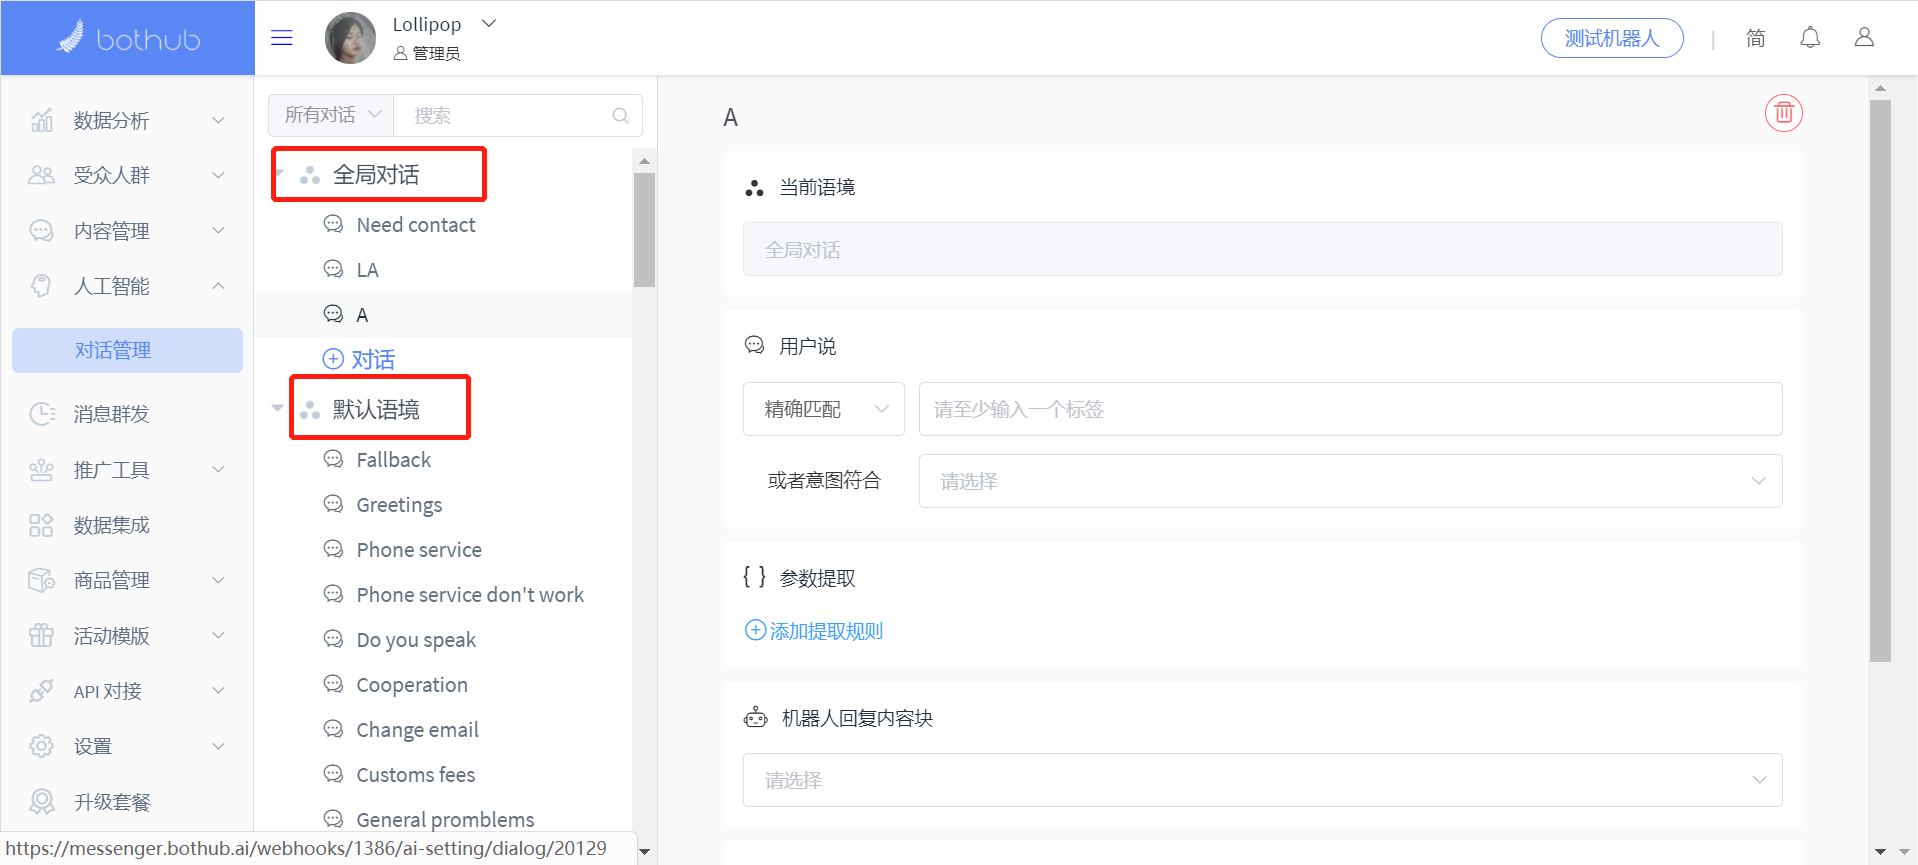The width and height of the screenshot is (1918, 865).
Task: Click the dialog list scroll-down arrow
Action: [x=645, y=852]
